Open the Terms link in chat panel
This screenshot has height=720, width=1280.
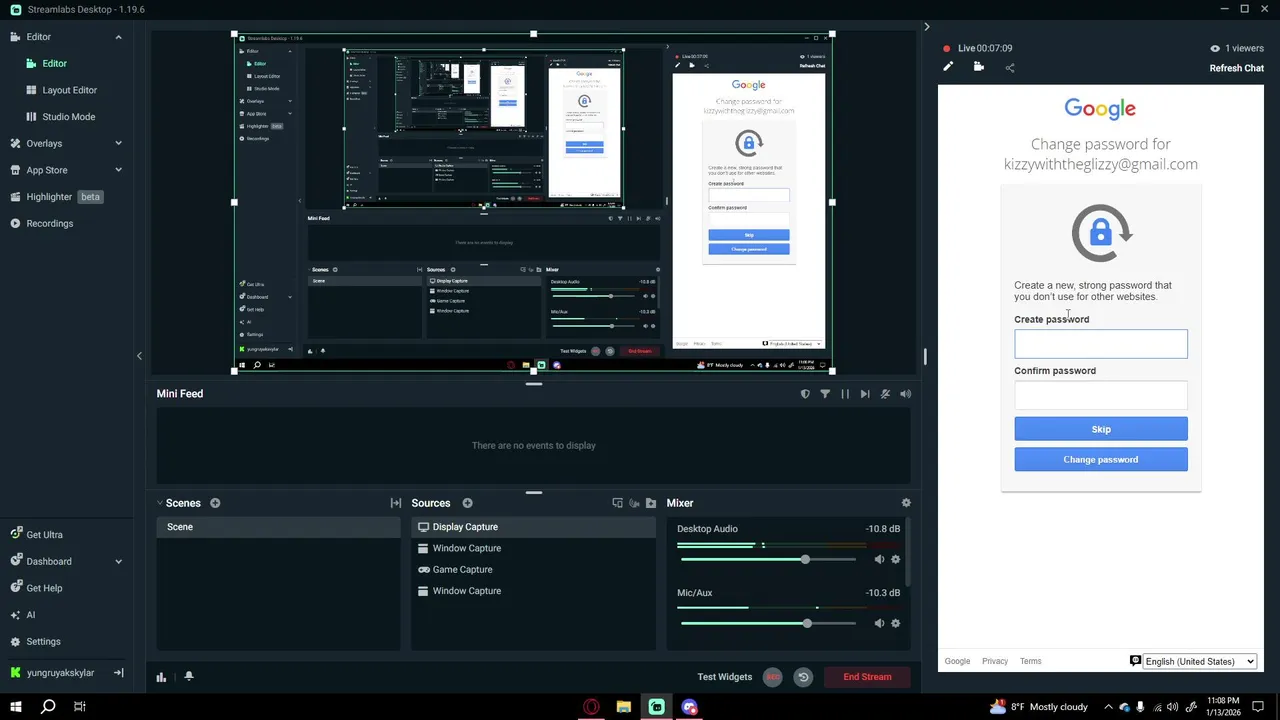(1030, 661)
